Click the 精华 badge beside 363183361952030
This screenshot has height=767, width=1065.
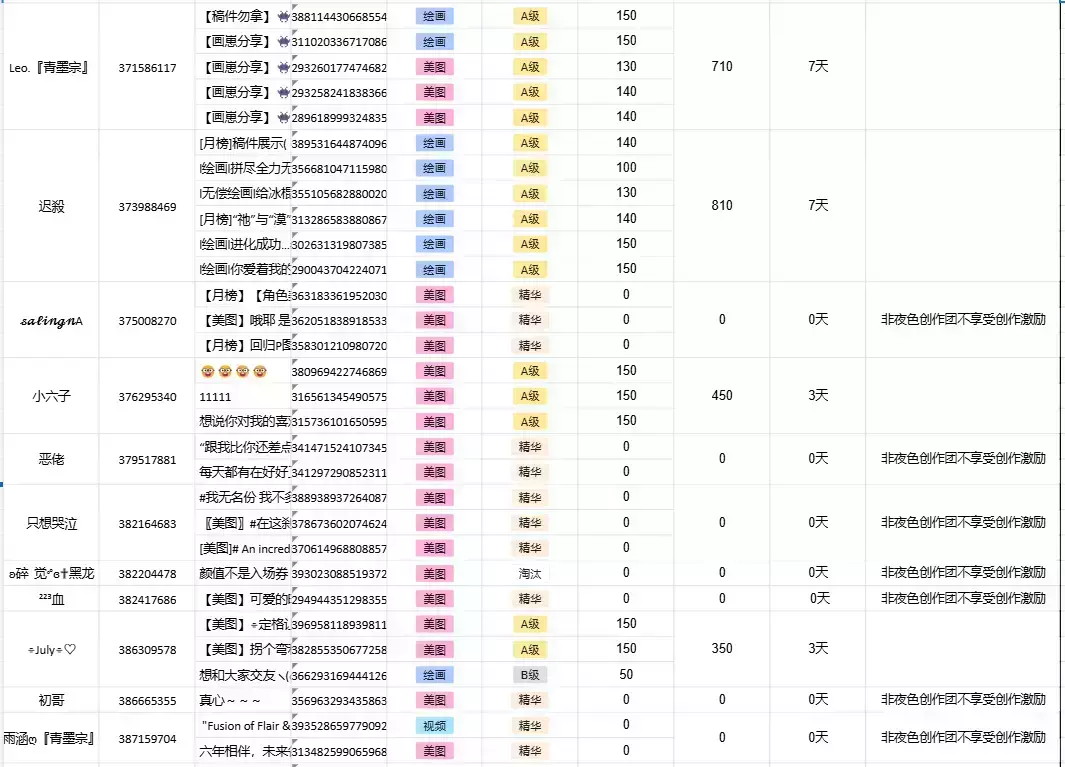[x=530, y=295]
